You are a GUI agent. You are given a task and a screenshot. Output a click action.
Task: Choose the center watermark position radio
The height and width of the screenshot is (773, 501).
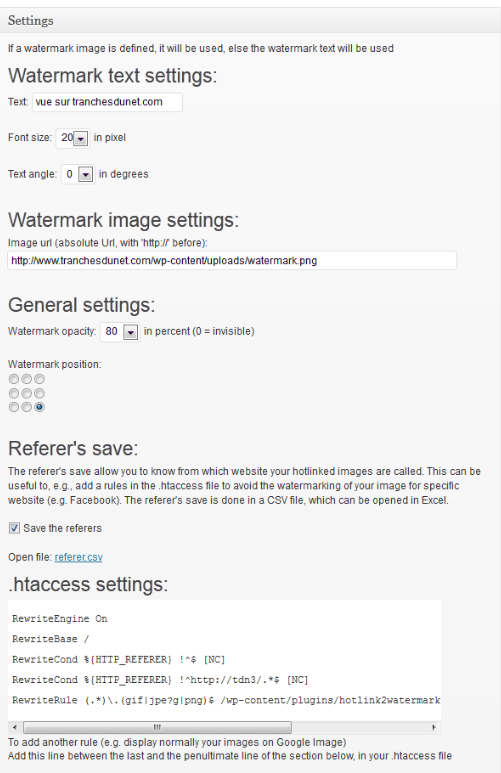coord(27,393)
